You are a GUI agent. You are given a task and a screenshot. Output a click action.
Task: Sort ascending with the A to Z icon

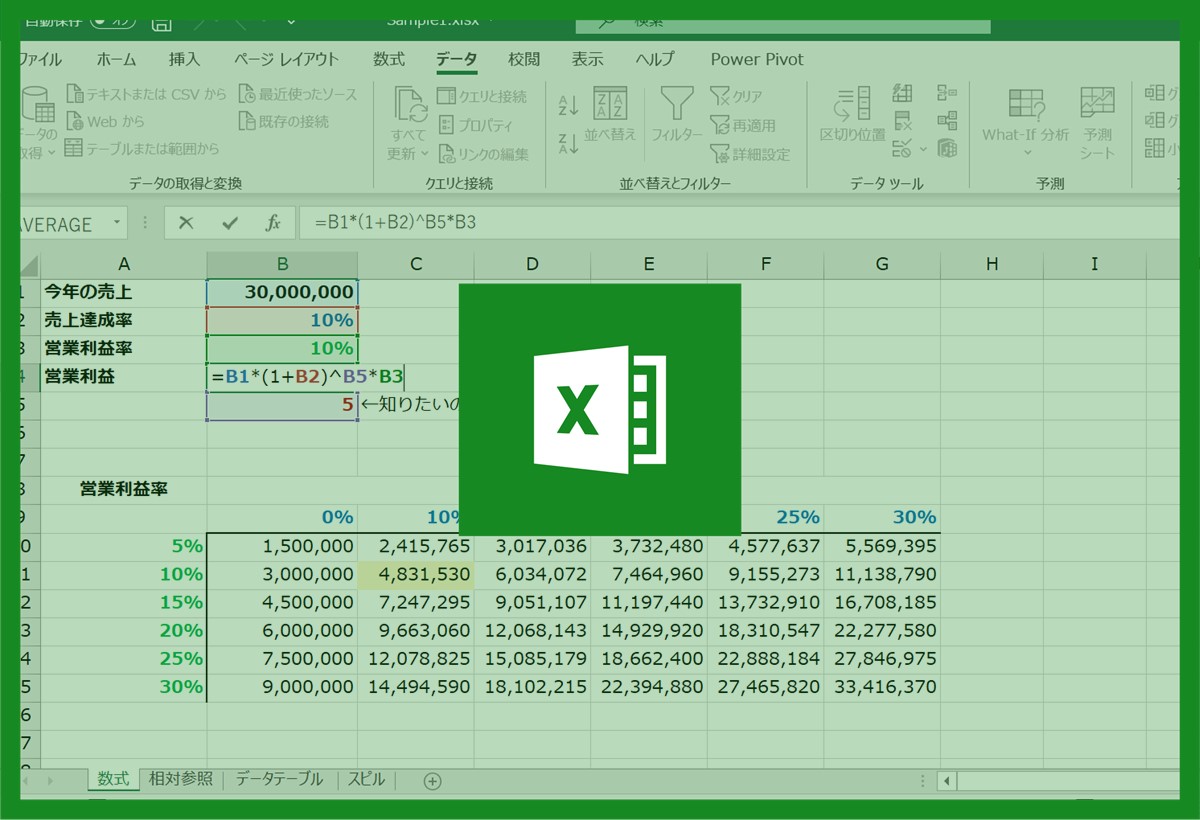pos(569,105)
